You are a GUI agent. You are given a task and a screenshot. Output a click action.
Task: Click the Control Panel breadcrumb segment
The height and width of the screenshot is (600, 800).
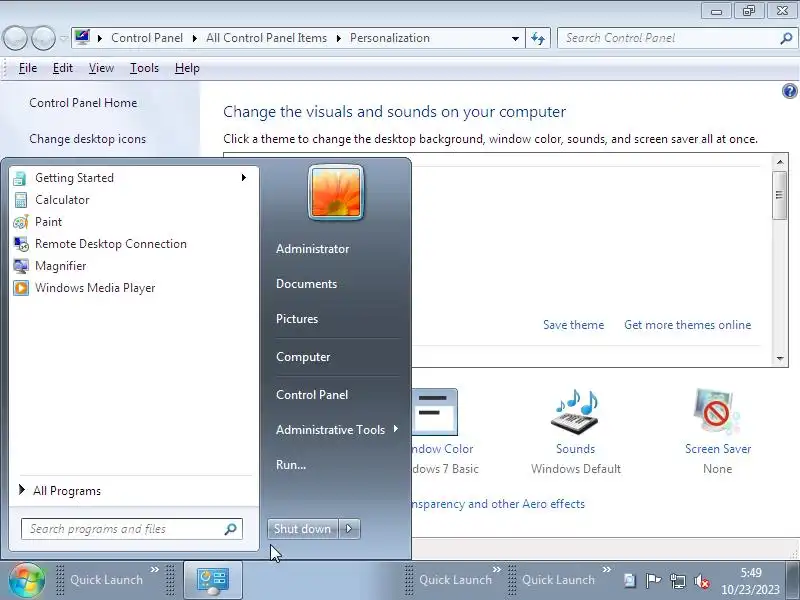click(147, 38)
